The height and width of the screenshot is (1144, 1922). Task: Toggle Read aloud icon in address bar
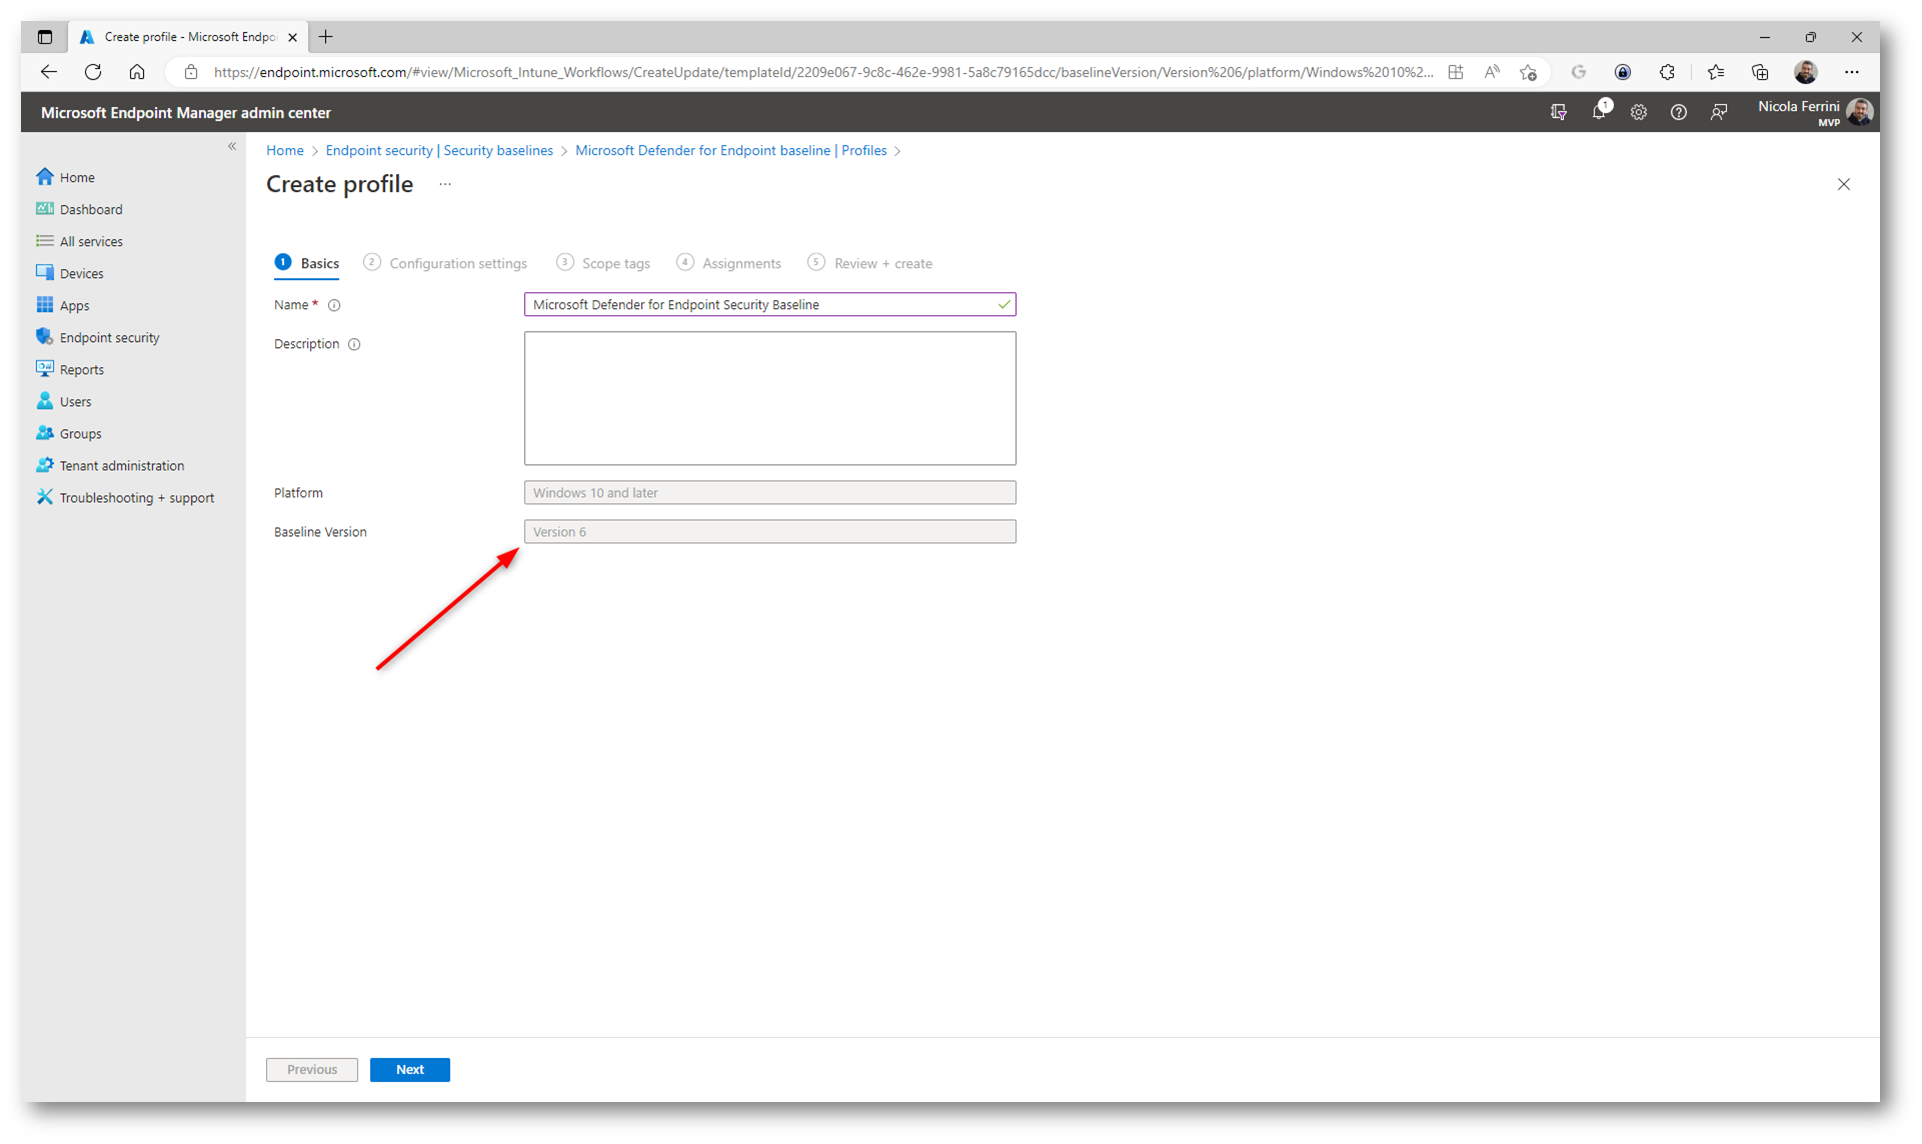tap(1492, 72)
